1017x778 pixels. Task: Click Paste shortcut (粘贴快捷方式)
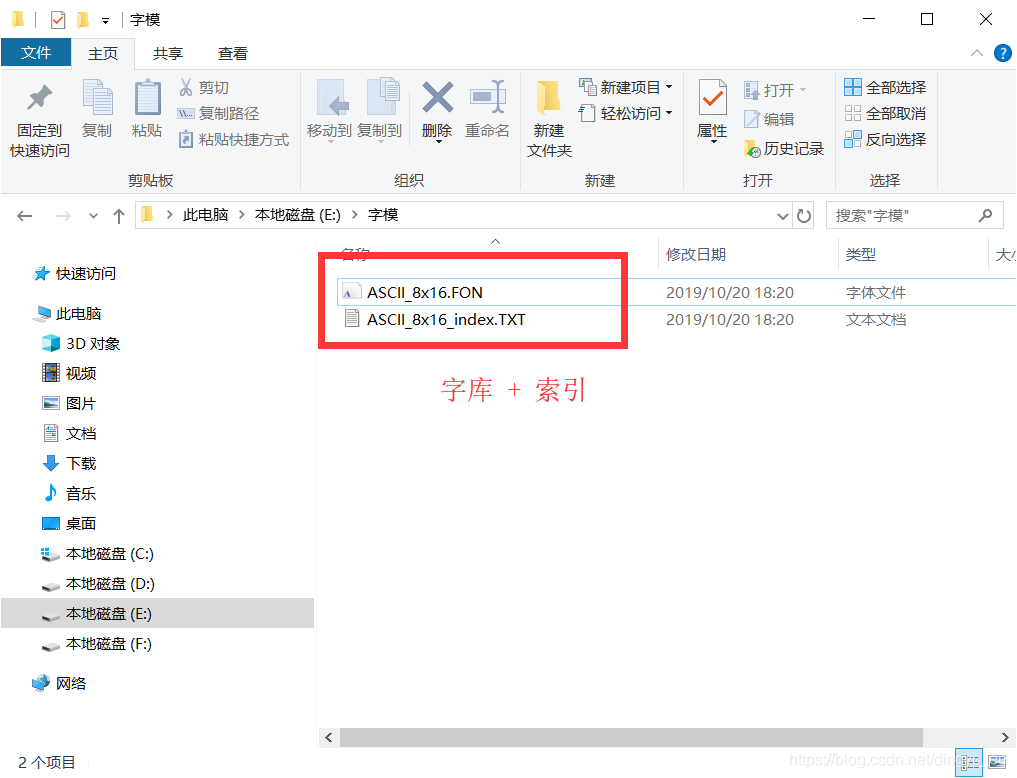(233, 139)
